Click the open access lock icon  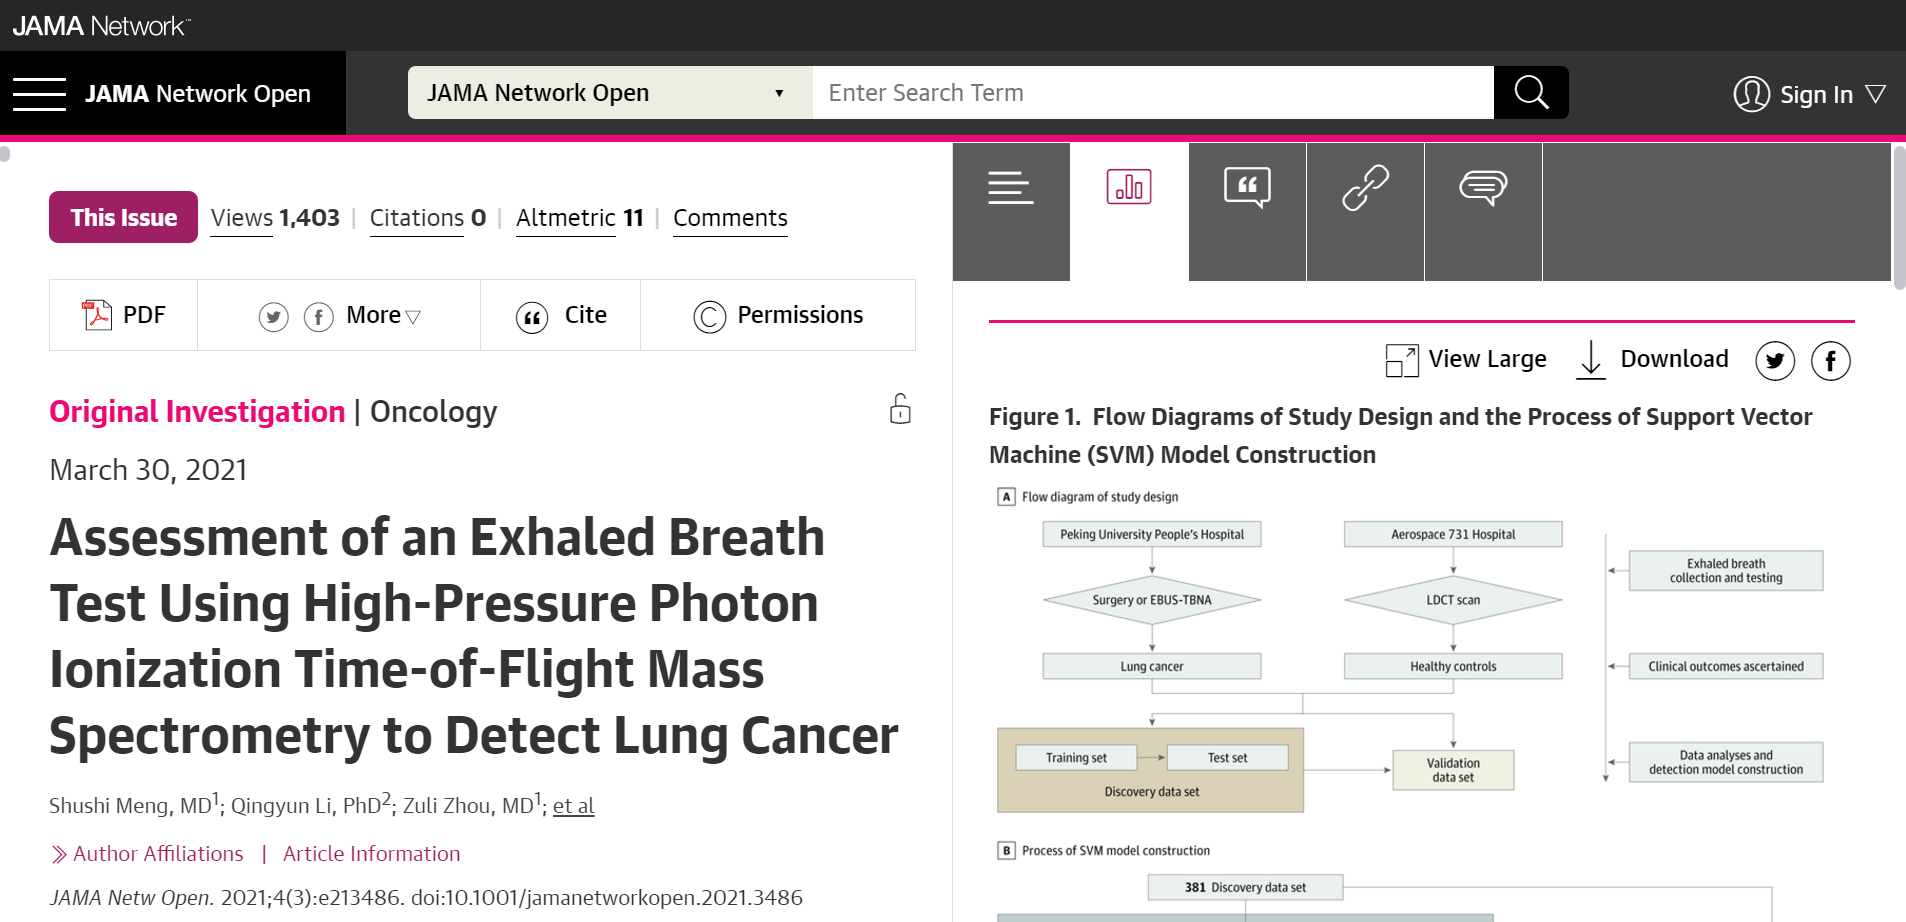(900, 409)
